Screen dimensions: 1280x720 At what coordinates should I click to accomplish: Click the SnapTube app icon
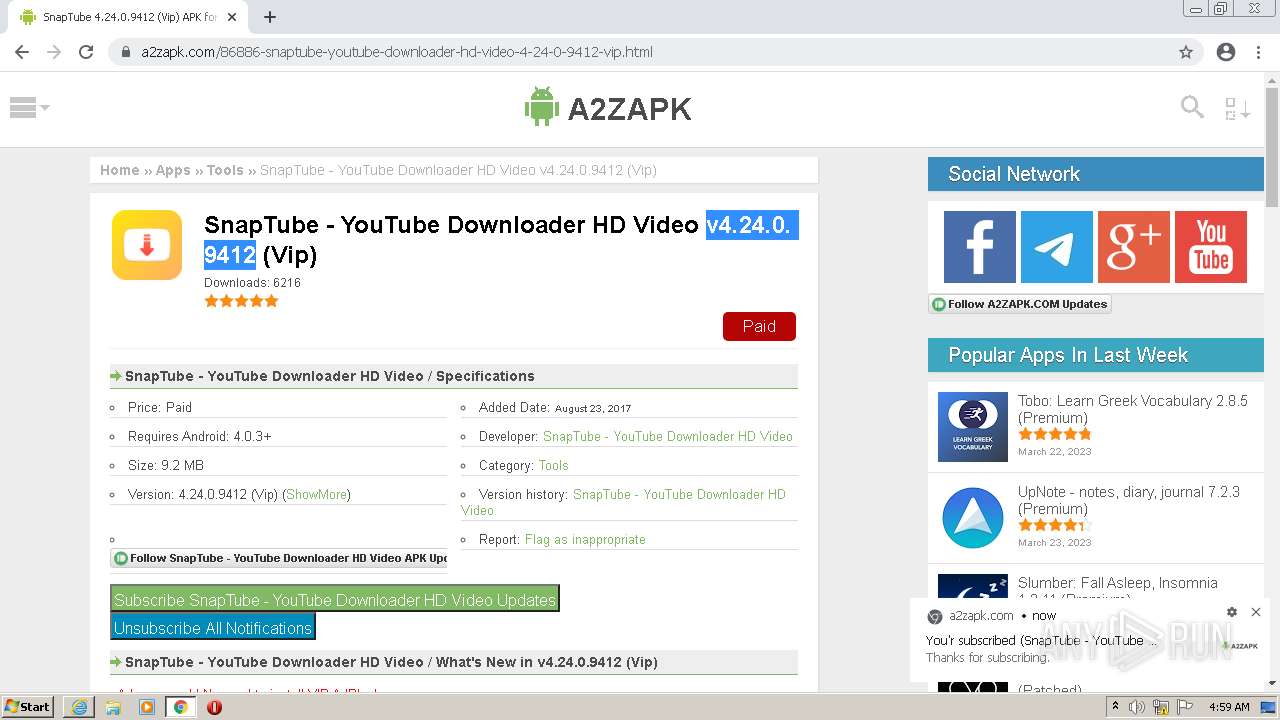147,245
